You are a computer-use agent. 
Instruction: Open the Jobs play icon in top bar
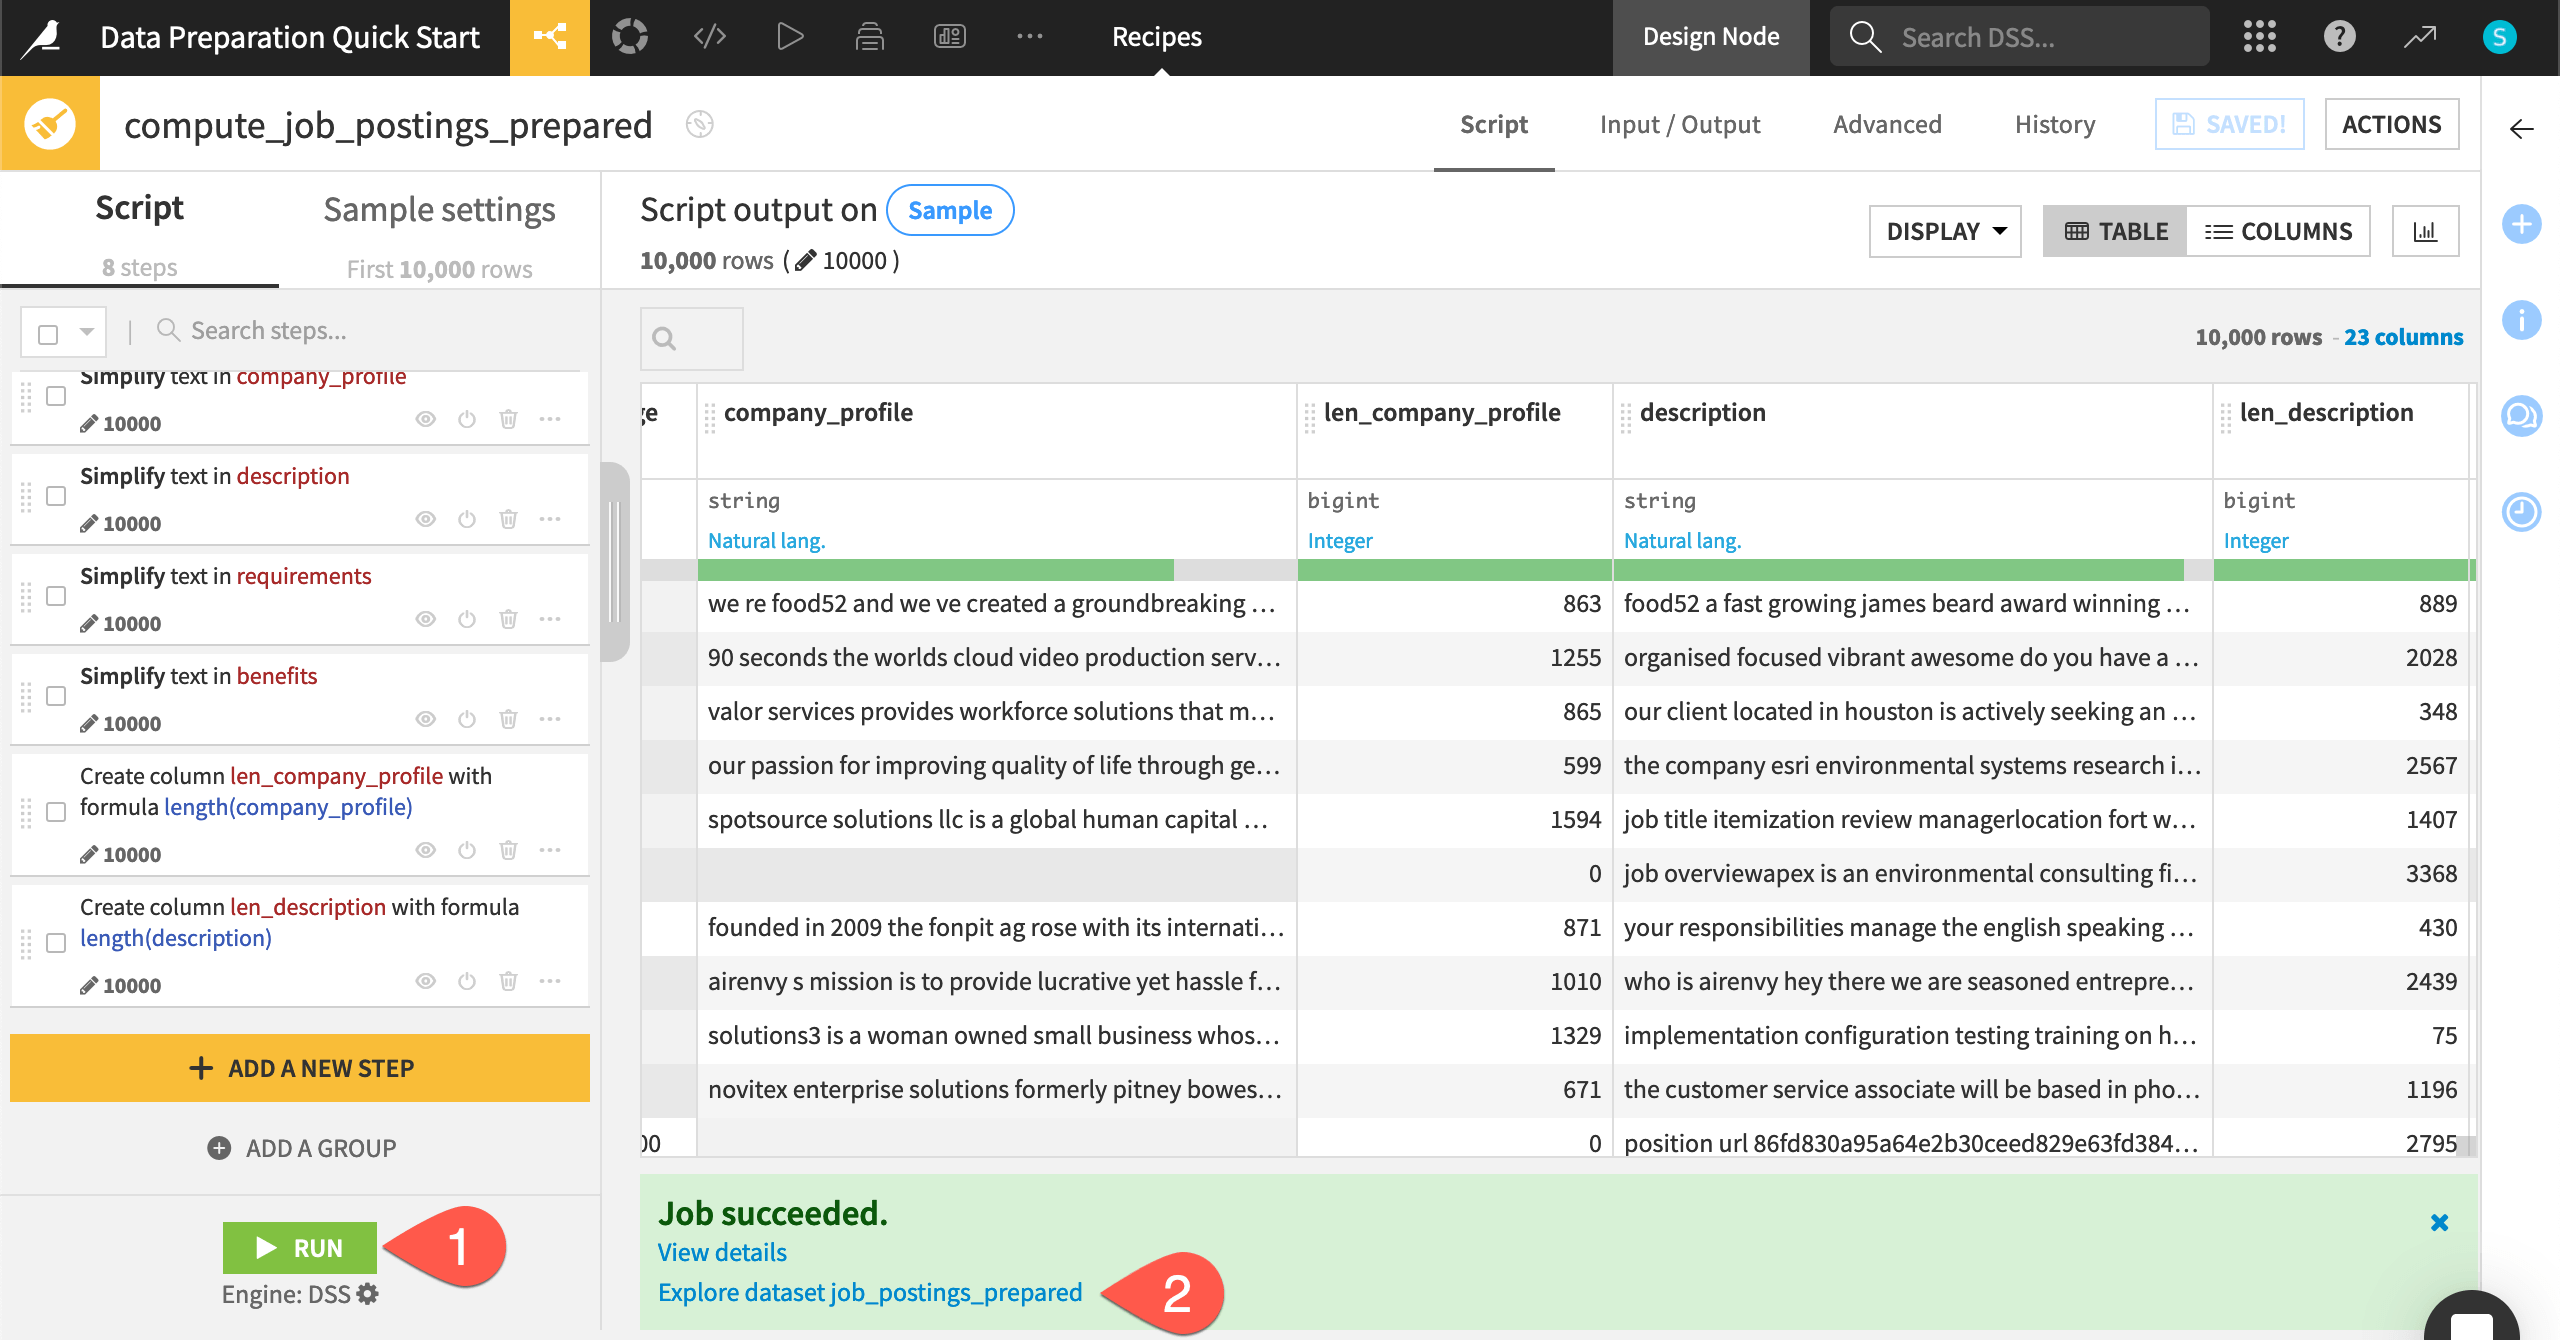(789, 37)
